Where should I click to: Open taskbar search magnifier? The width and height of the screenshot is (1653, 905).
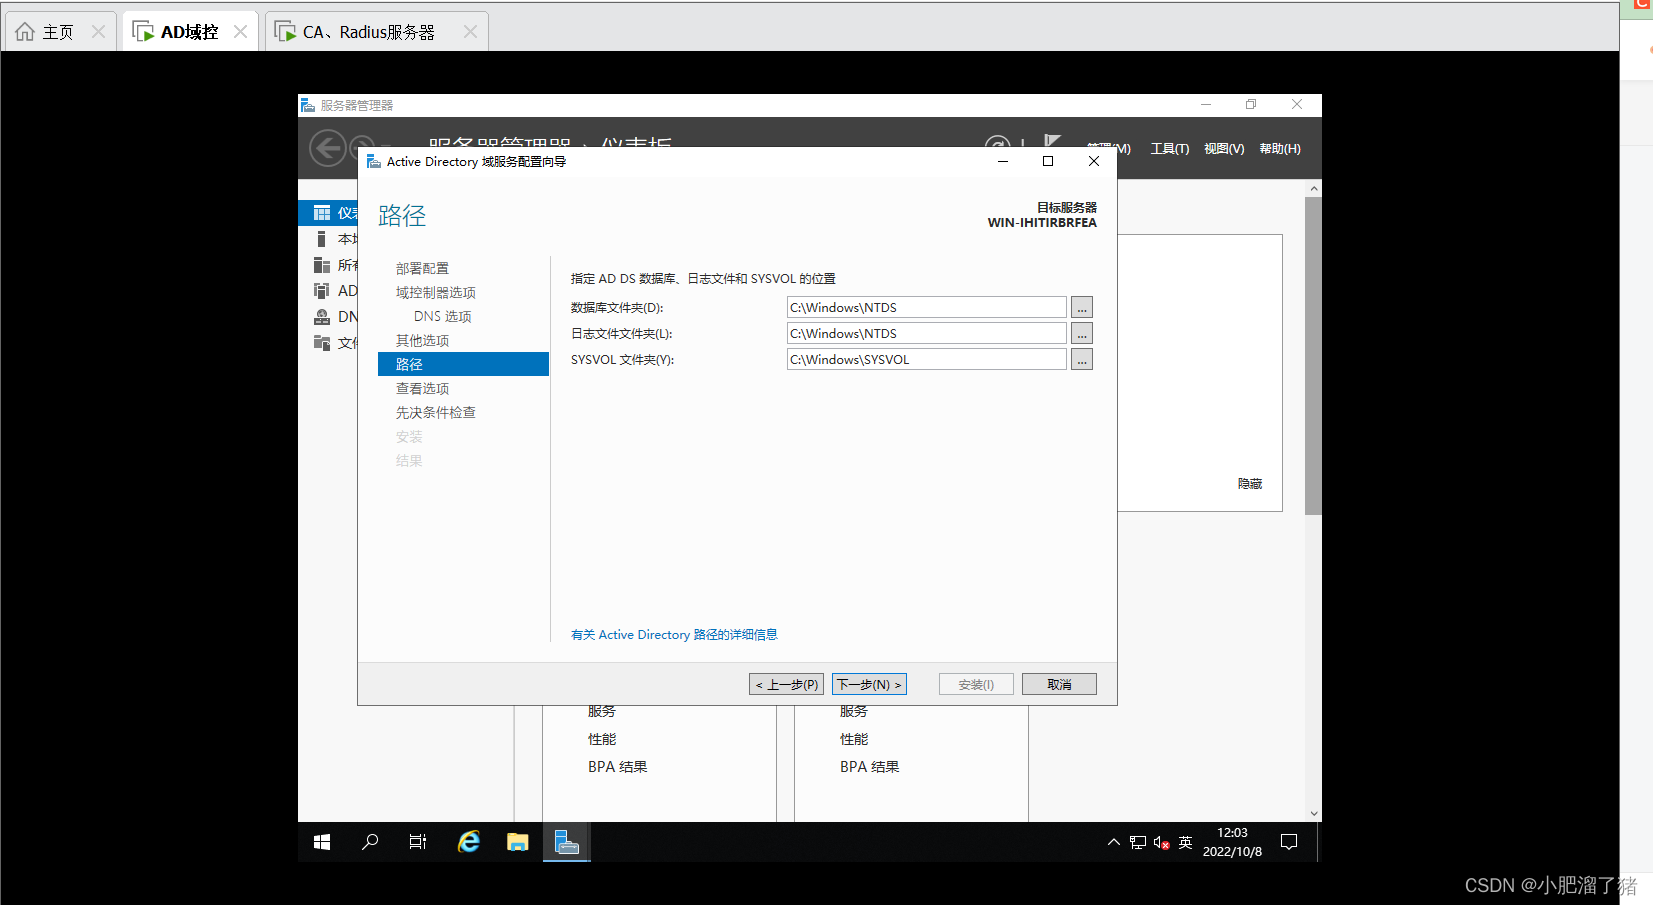coord(370,842)
